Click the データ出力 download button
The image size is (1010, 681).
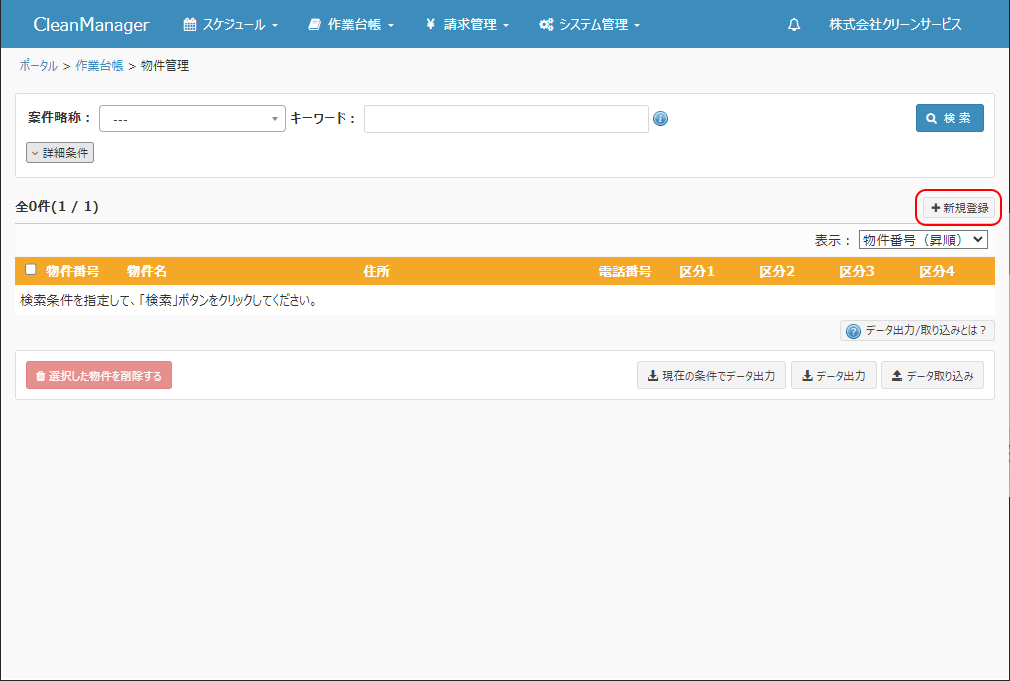tap(833, 376)
